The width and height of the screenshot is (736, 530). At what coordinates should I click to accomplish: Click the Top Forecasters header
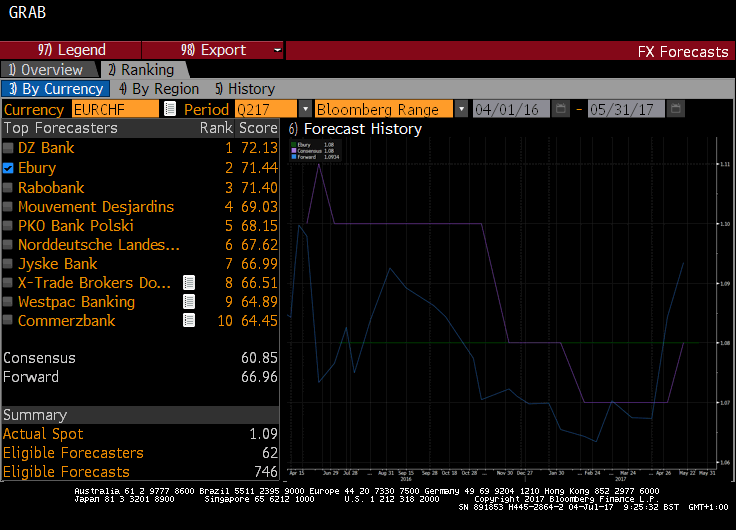[61, 128]
